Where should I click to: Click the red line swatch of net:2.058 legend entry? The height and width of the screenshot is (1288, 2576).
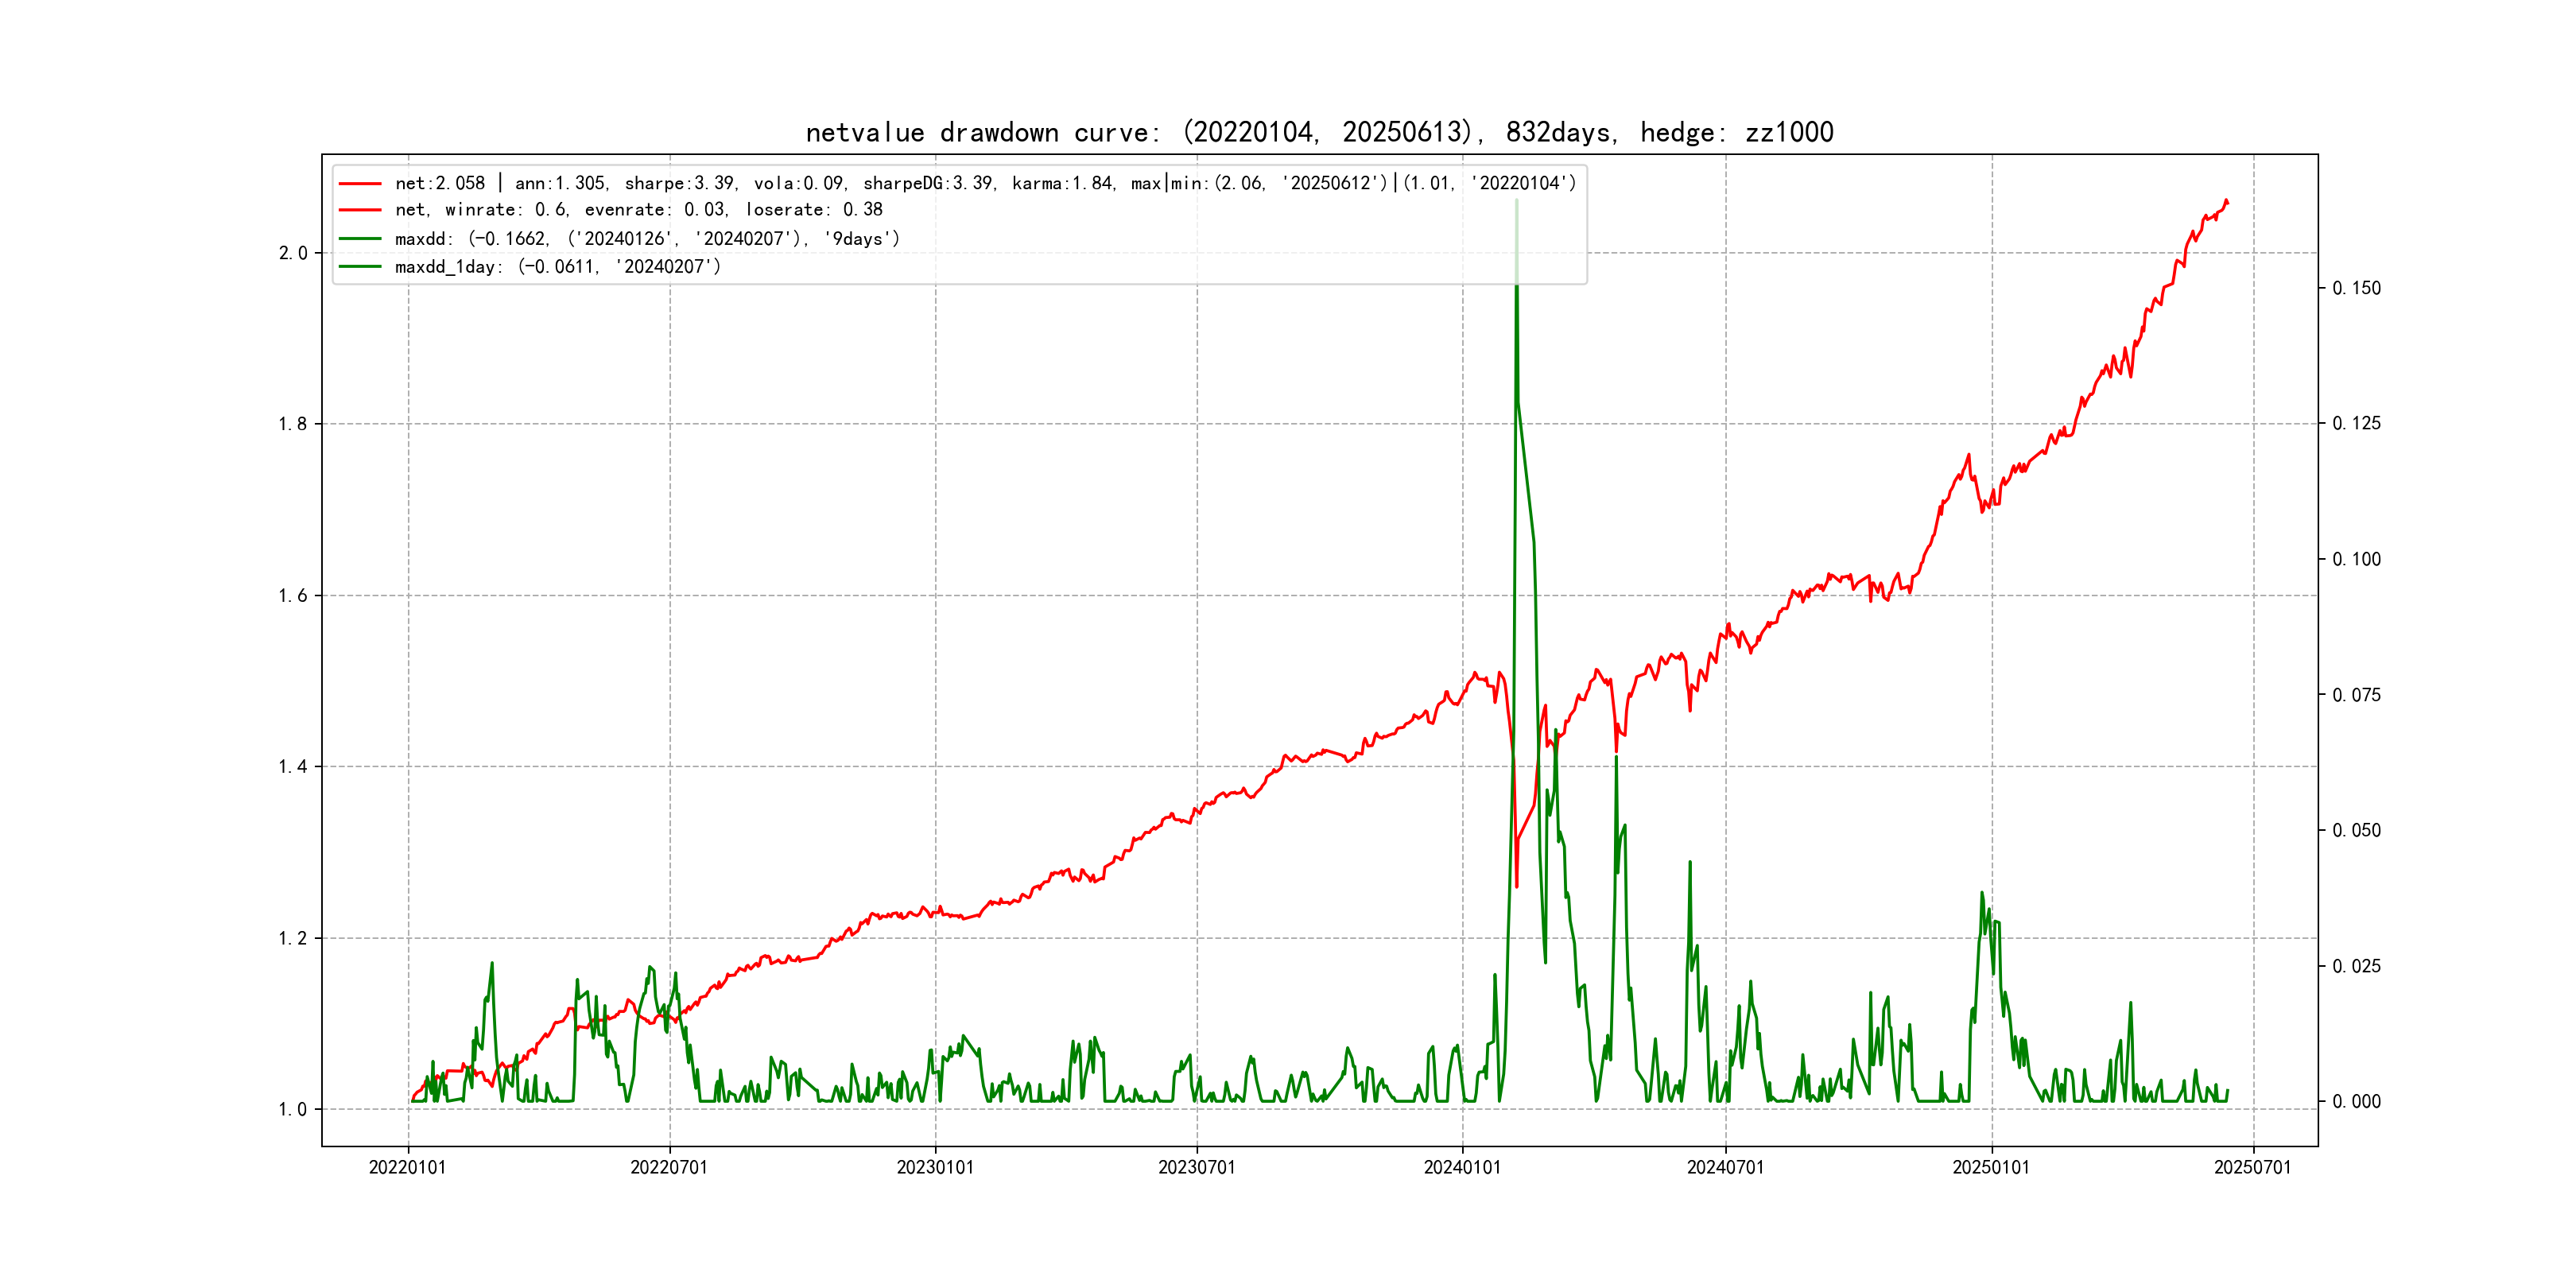point(360,184)
